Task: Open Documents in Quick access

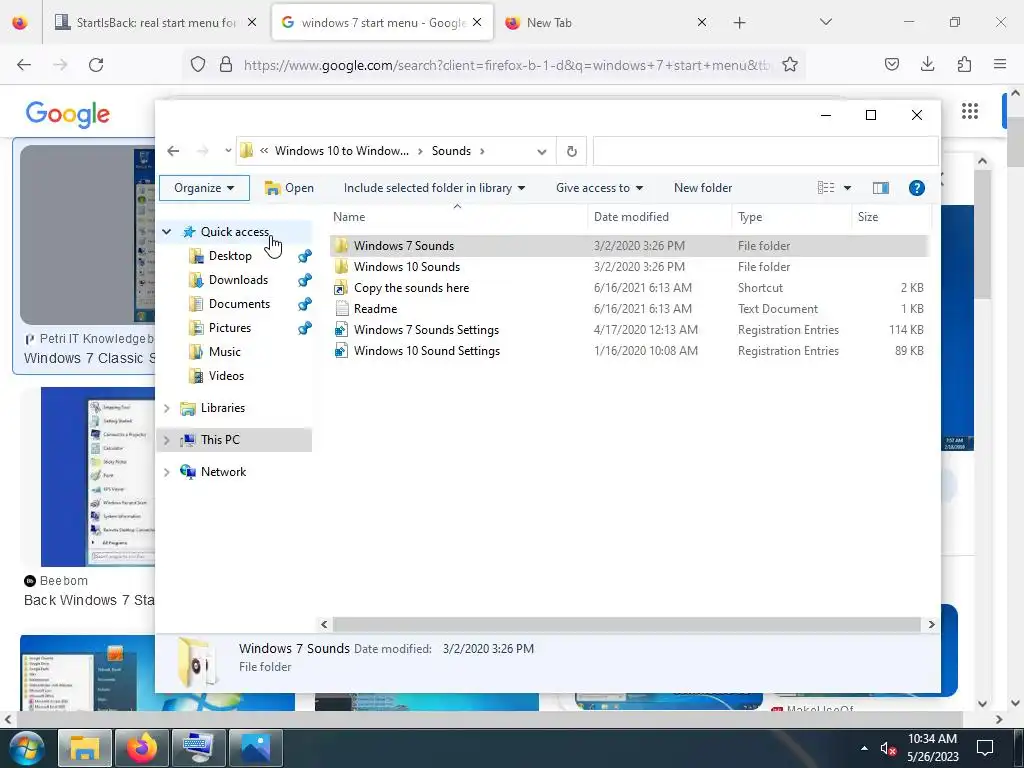Action: point(239,304)
